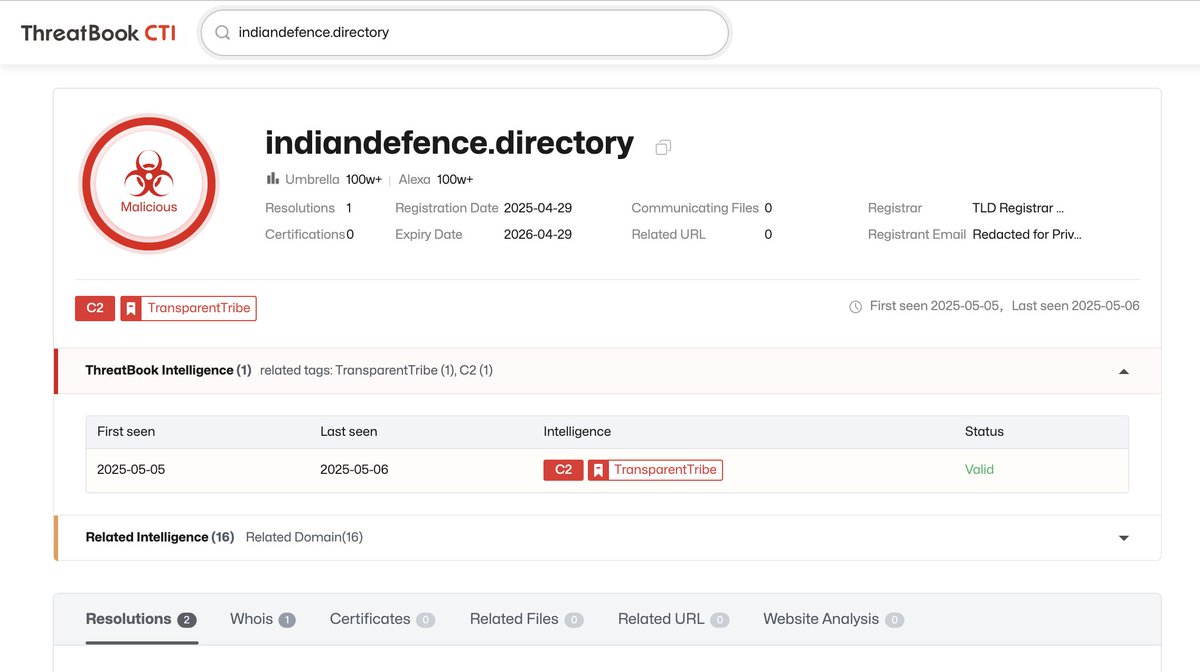Select the C2 badge in the table row

click(x=563, y=469)
